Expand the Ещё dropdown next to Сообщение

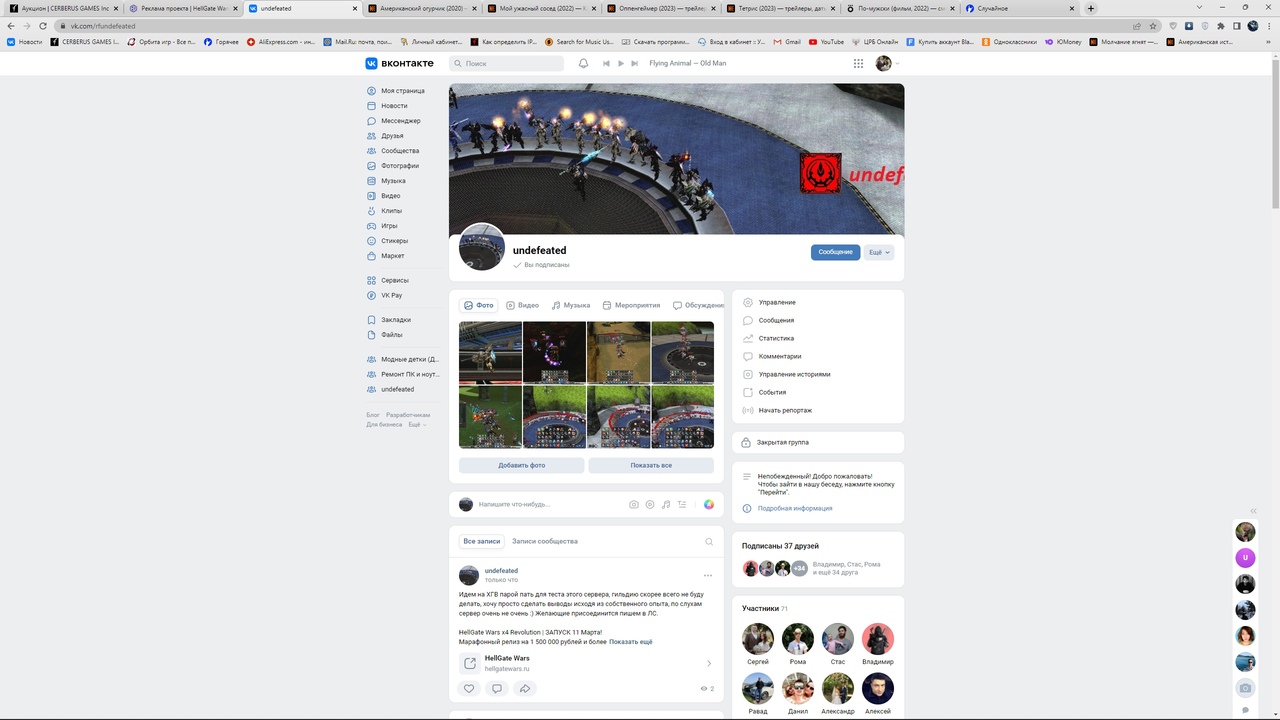pos(879,252)
